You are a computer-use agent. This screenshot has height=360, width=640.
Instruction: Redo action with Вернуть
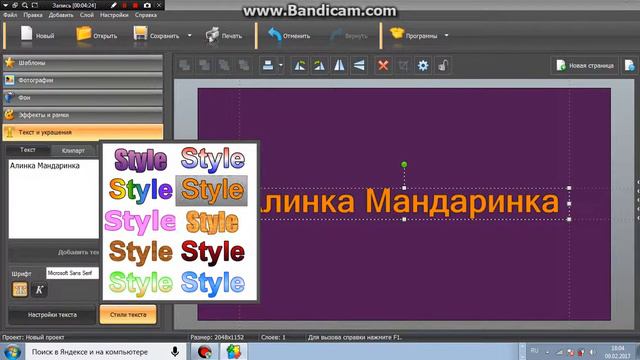point(349,36)
